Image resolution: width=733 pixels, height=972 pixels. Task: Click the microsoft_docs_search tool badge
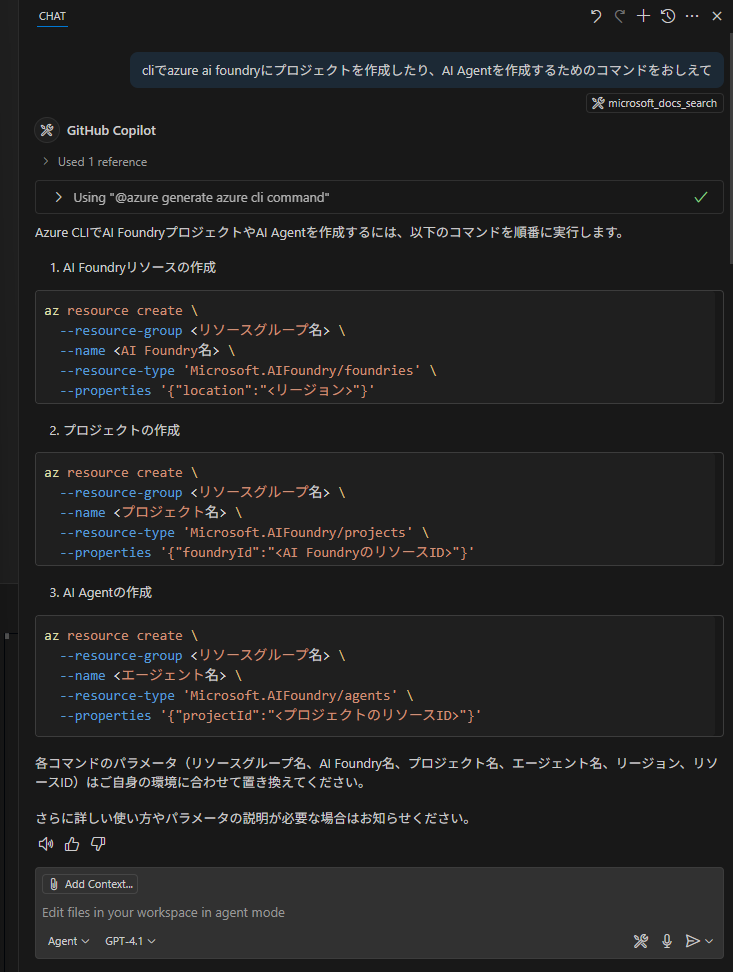point(655,103)
